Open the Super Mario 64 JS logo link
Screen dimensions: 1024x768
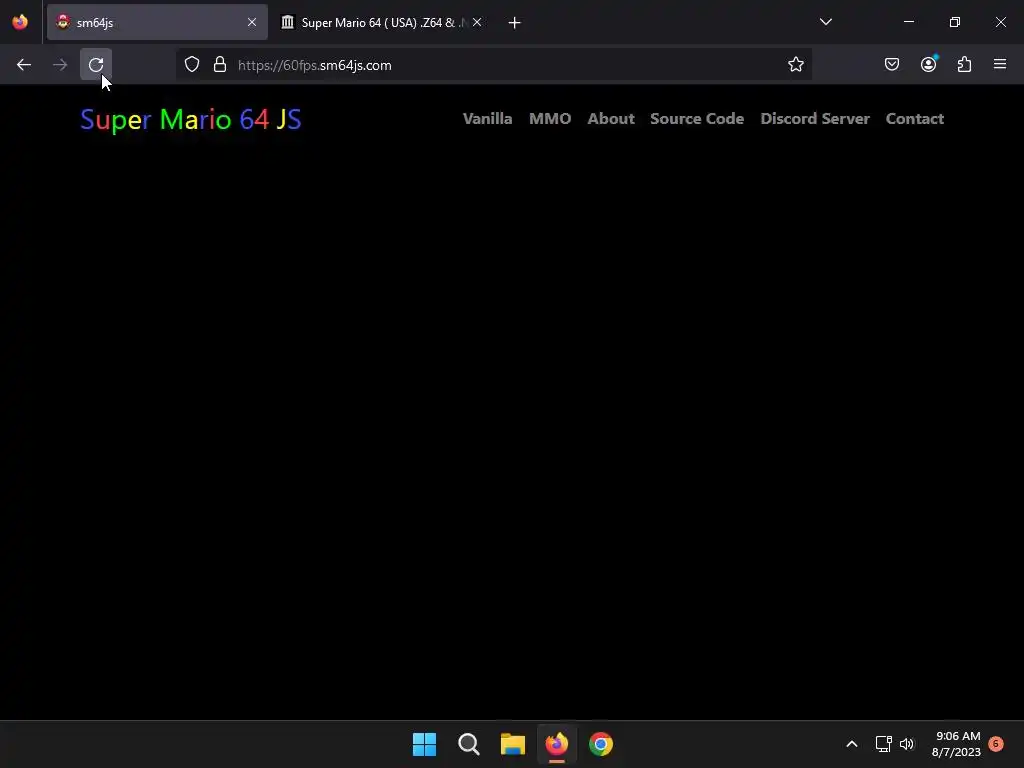[191, 120]
